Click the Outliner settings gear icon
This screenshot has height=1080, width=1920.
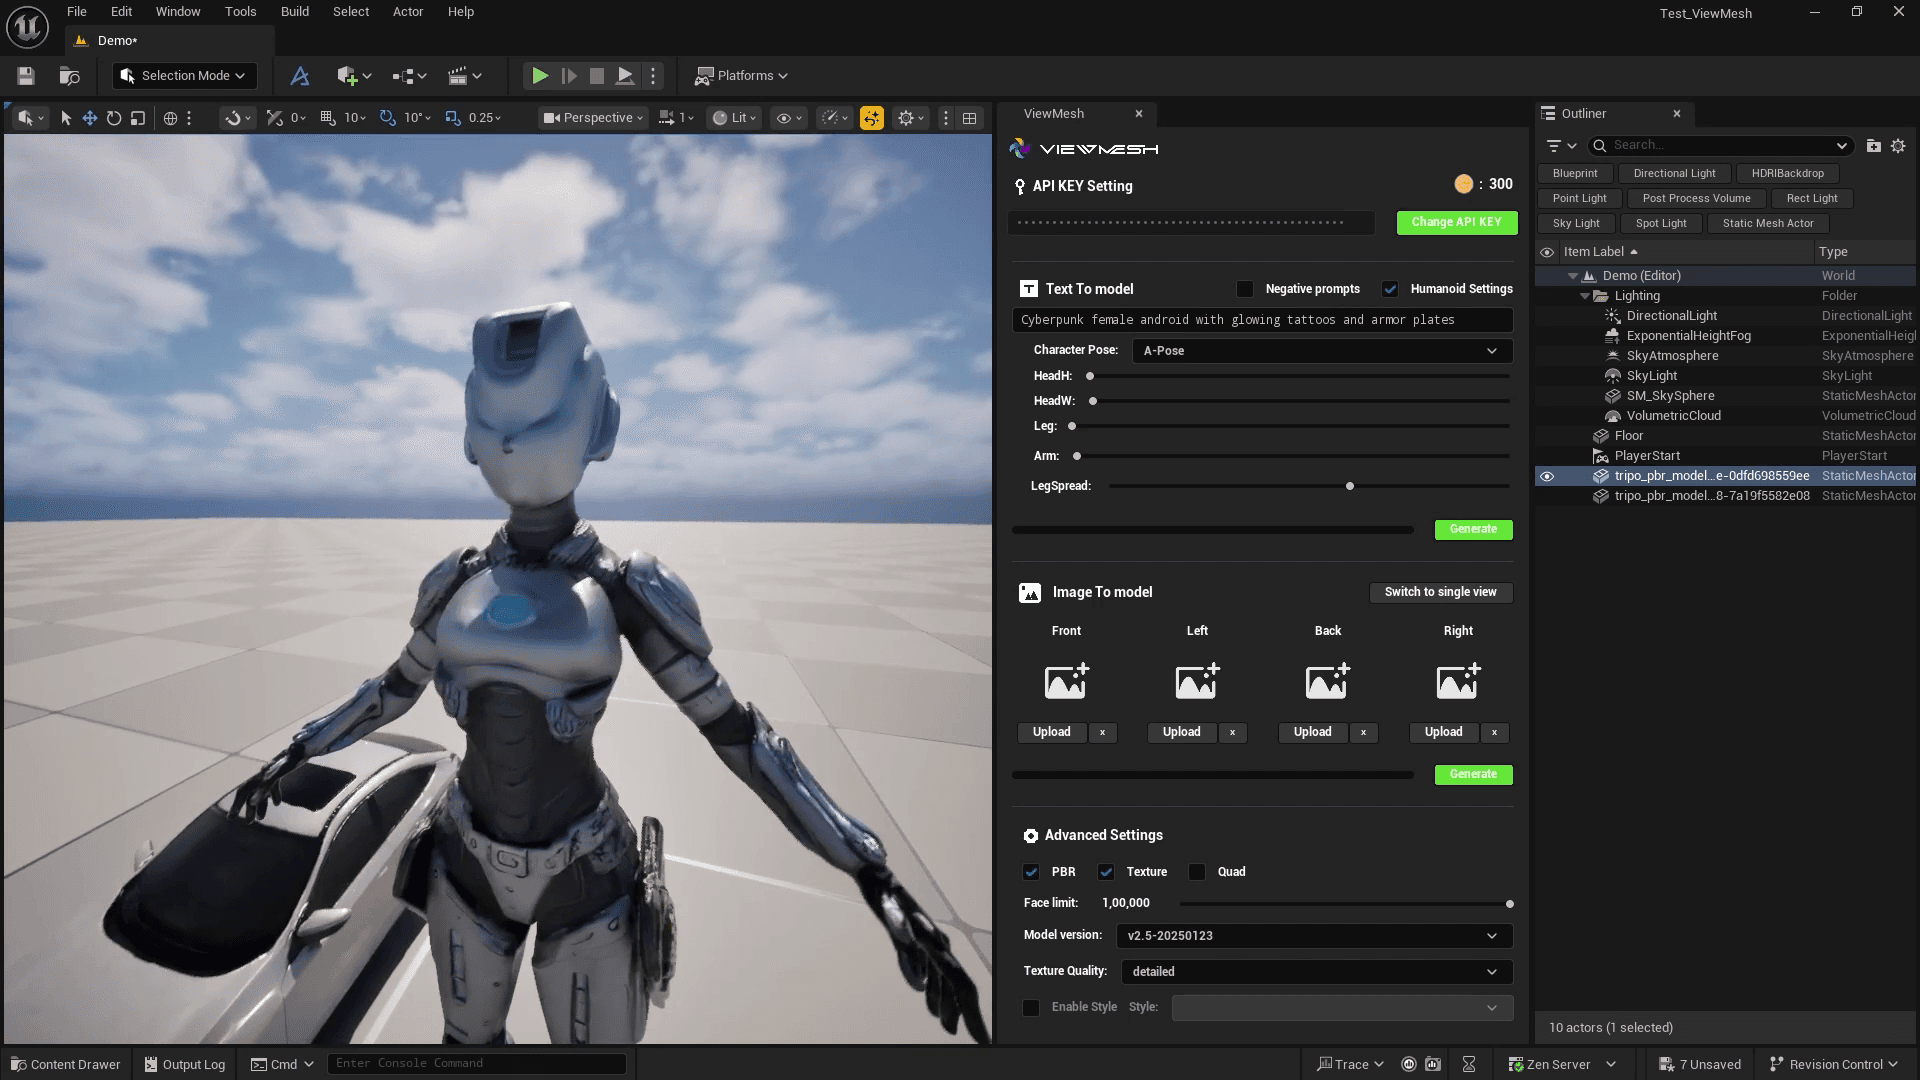(x=1898, y=146)
